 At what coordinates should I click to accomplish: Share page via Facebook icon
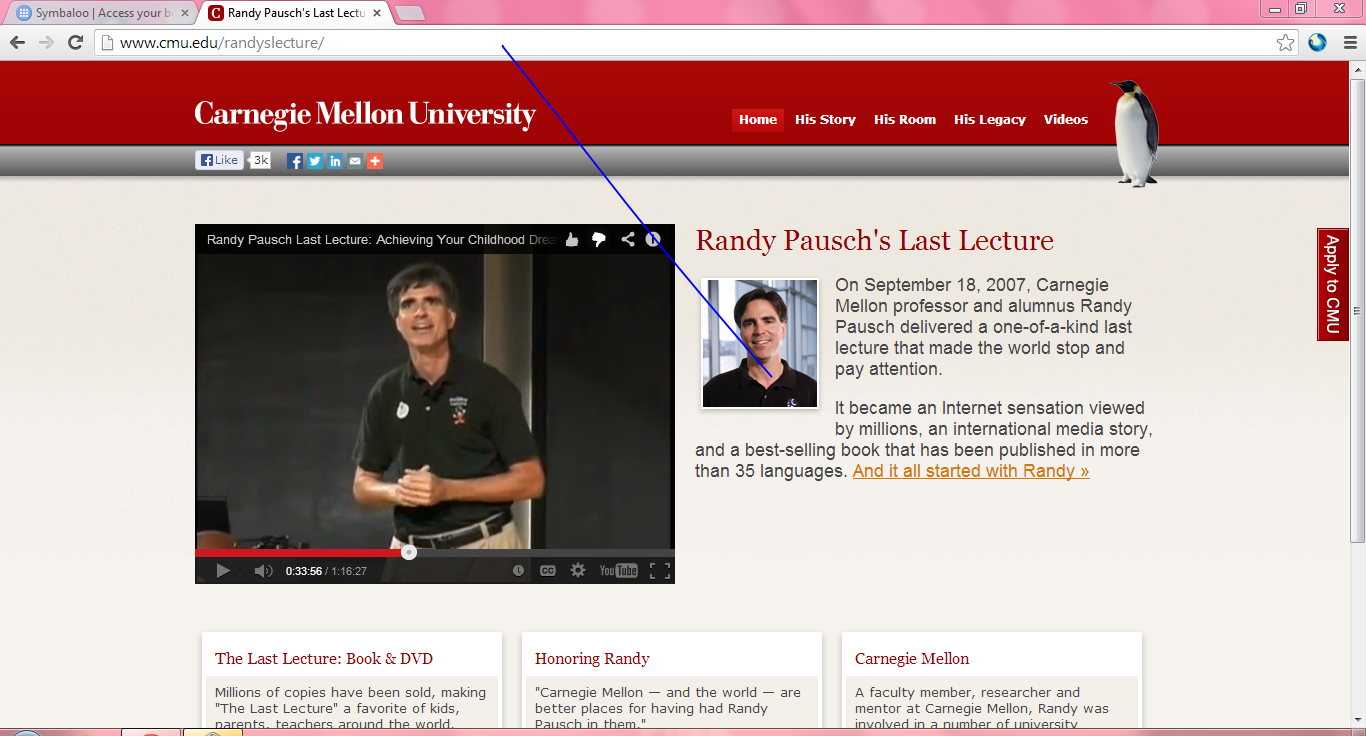point(295,161)
